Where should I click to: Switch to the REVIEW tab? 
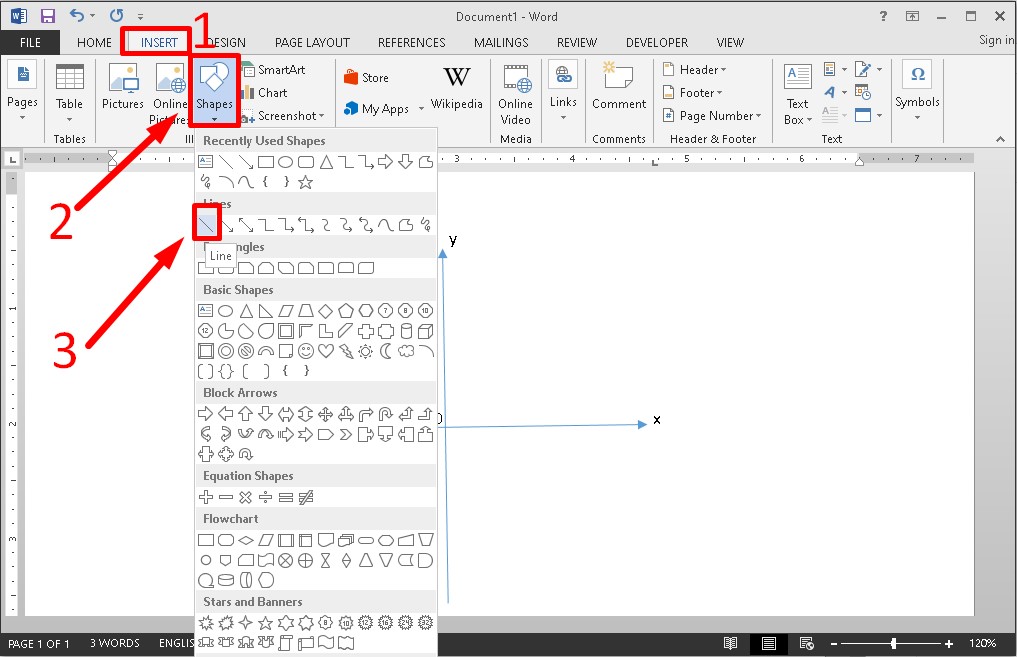pos(576,43)
